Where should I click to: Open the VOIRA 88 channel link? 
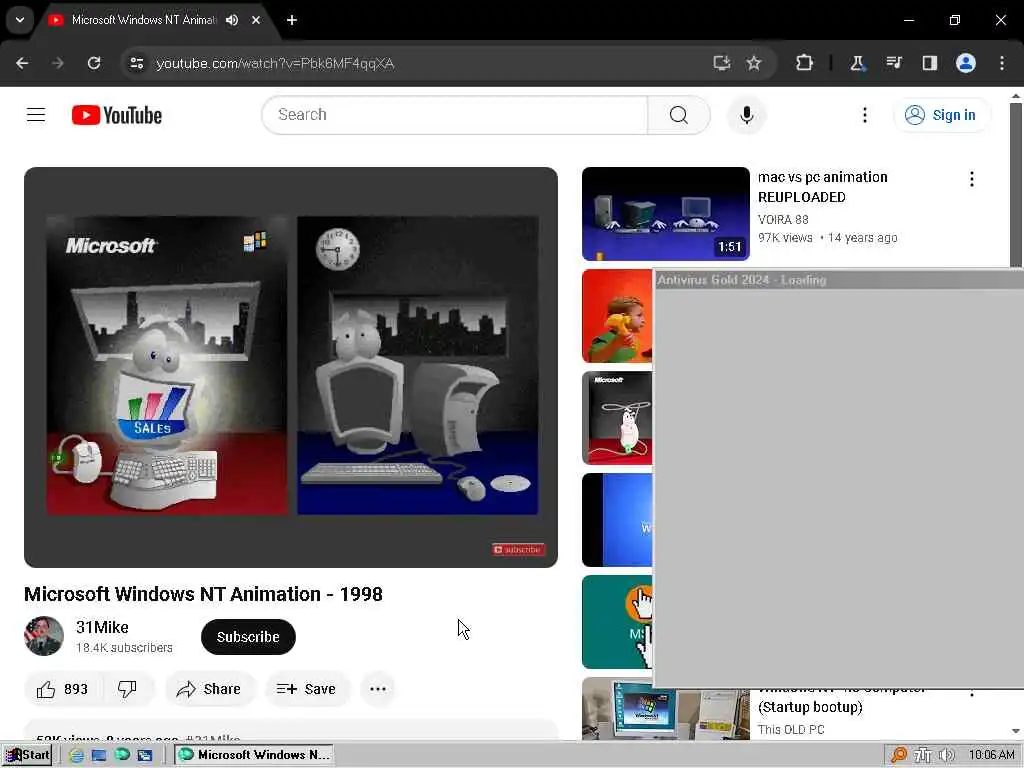783,219
